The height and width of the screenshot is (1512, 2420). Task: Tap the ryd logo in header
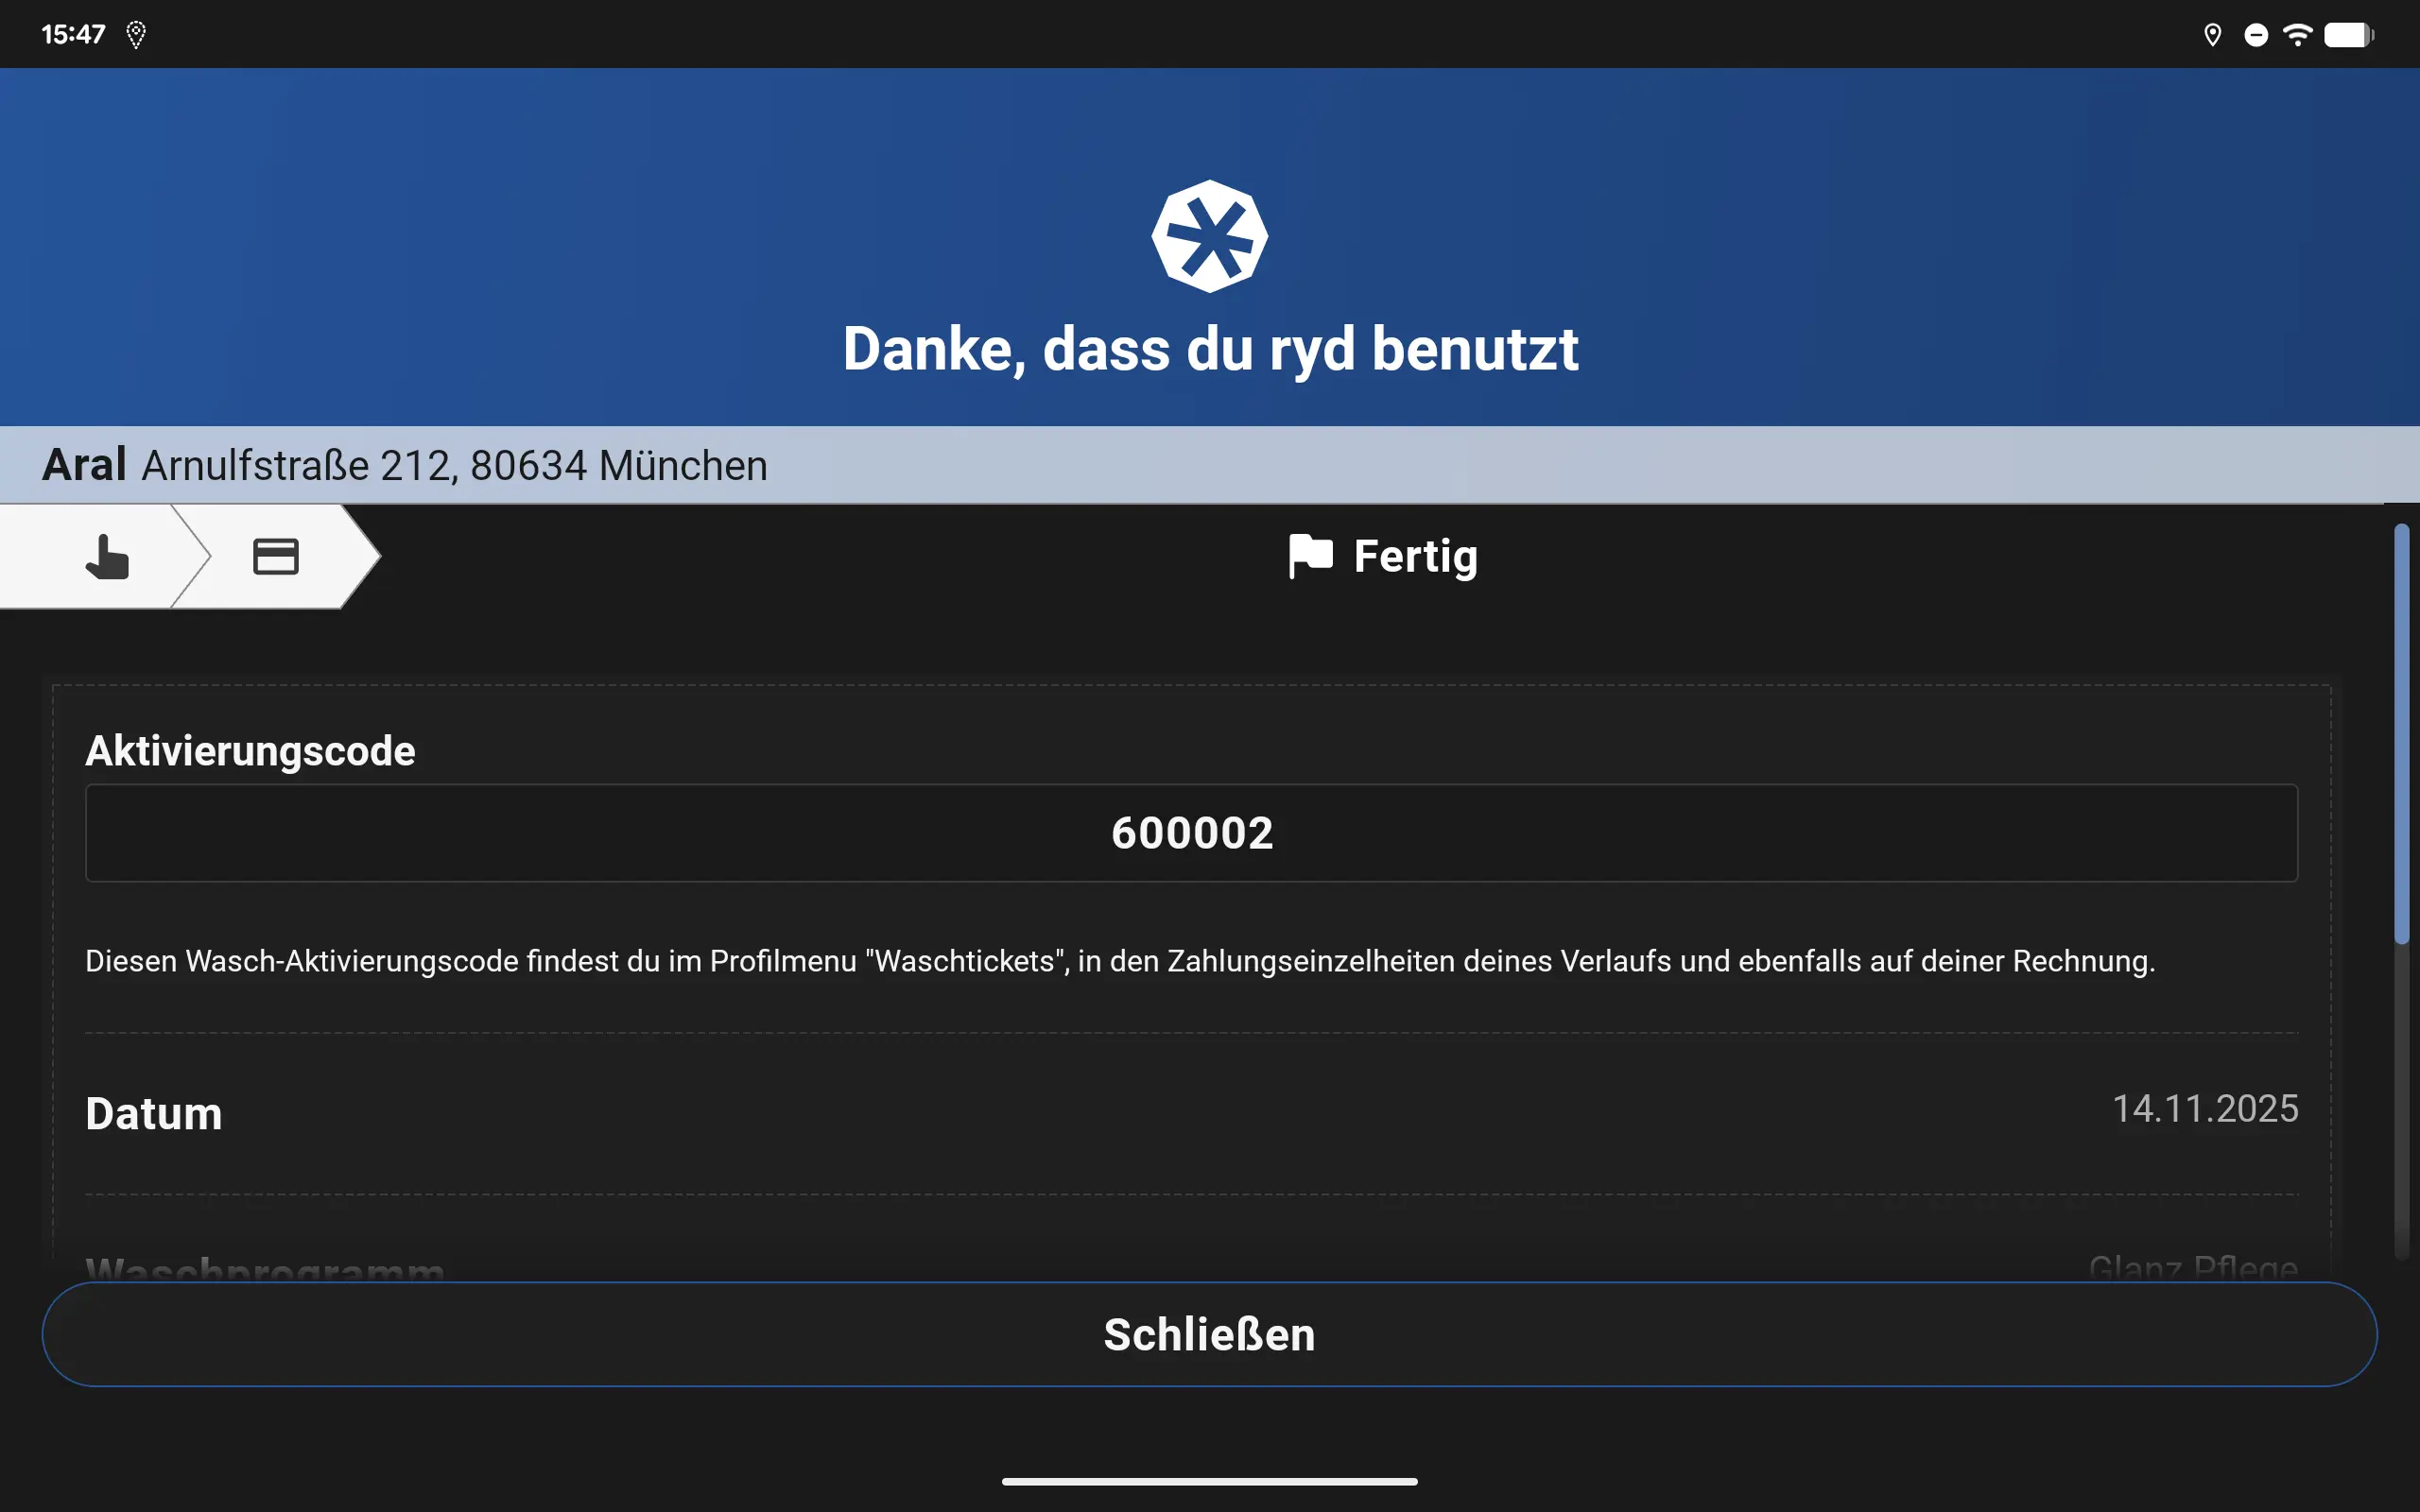1209,236
